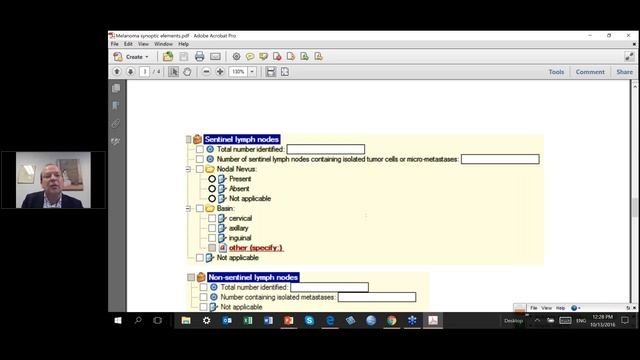Image resolution: width=640 pixels, height=360 pixels.
Task: Collapse the Nodal Nevus tree node
Action: click(188, 169)
